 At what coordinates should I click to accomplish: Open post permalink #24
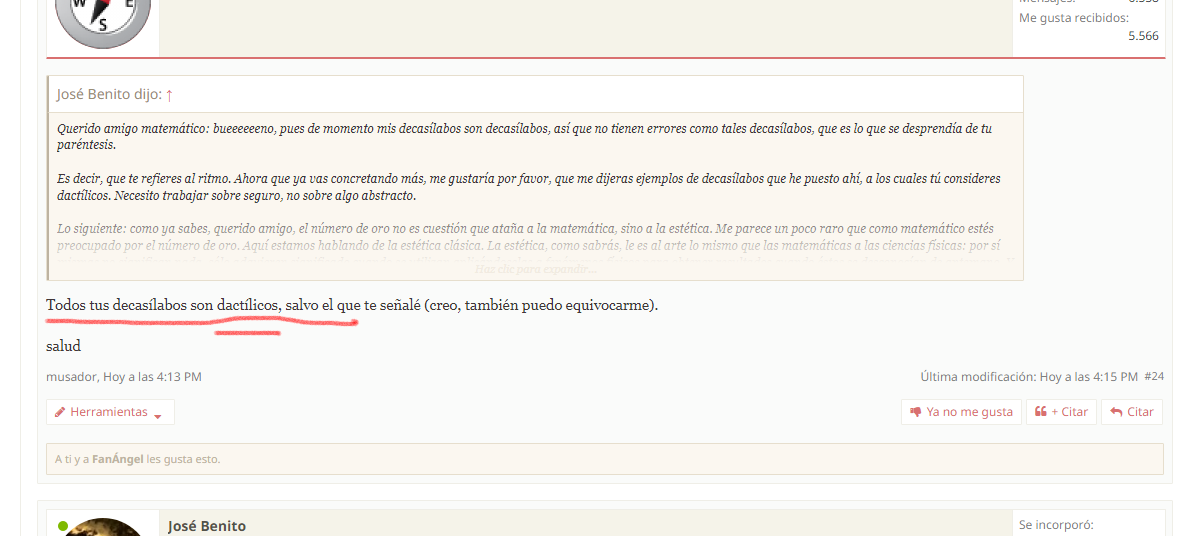(x=1154, y=377)
